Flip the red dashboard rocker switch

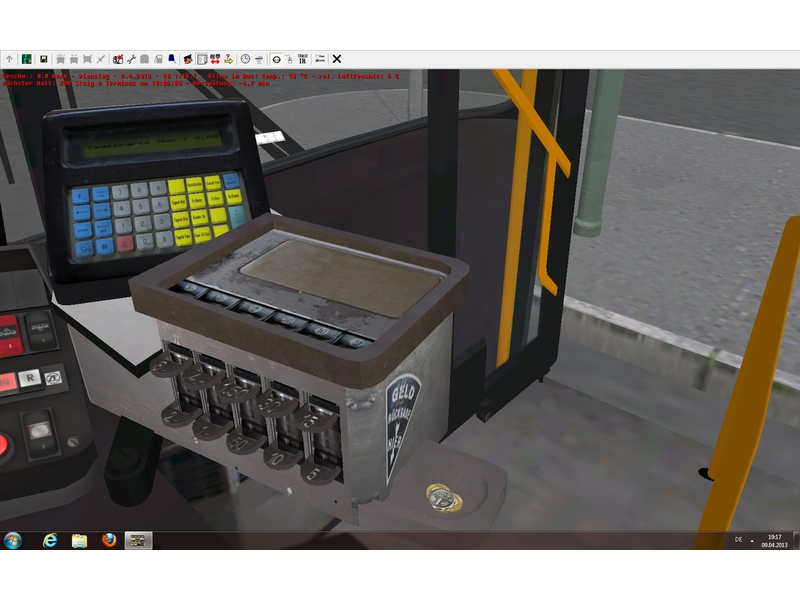click(x=10, y=334)
